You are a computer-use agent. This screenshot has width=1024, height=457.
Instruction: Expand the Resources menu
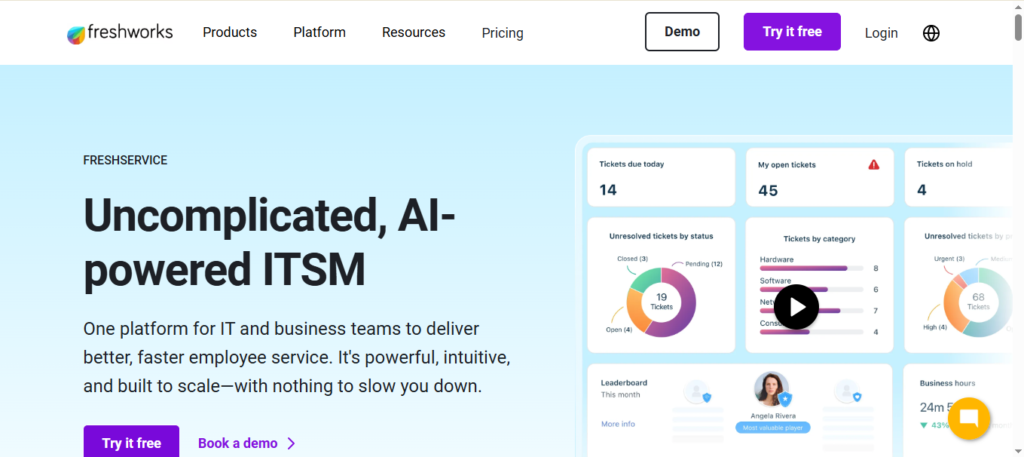pyautogui.click(x=413, y=32)
